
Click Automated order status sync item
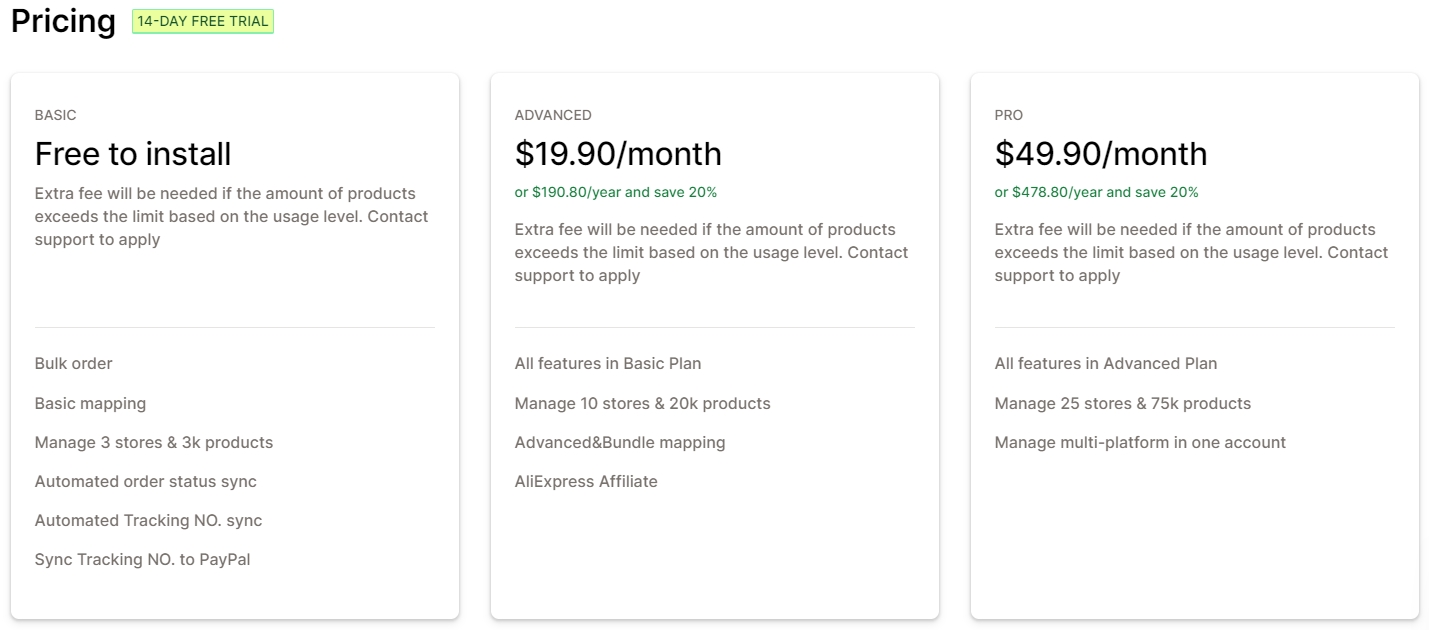(145, 482)
